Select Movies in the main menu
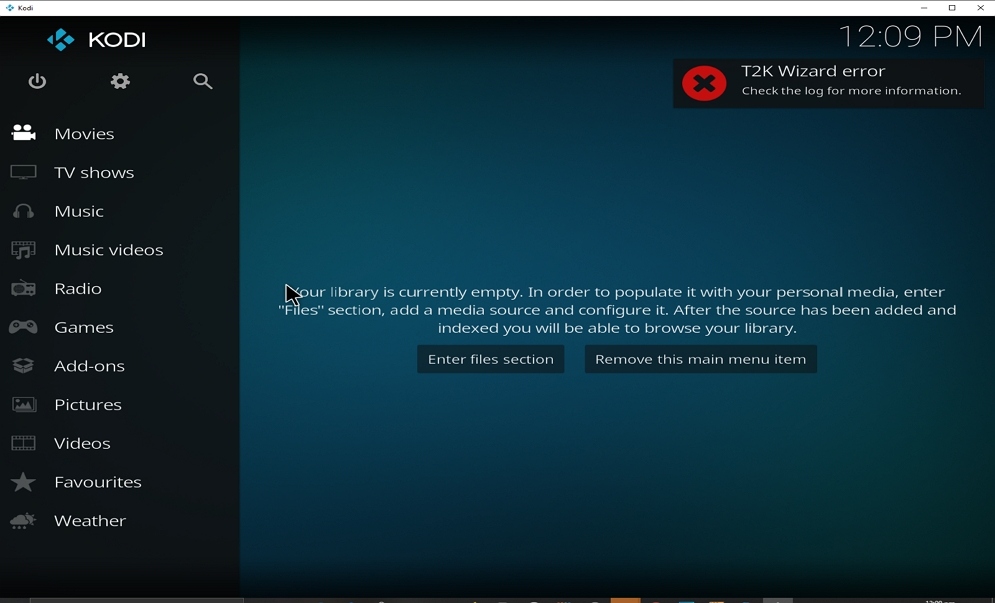Image resolution: width=995 pixels, height=603 pixels. pos(84,134)
